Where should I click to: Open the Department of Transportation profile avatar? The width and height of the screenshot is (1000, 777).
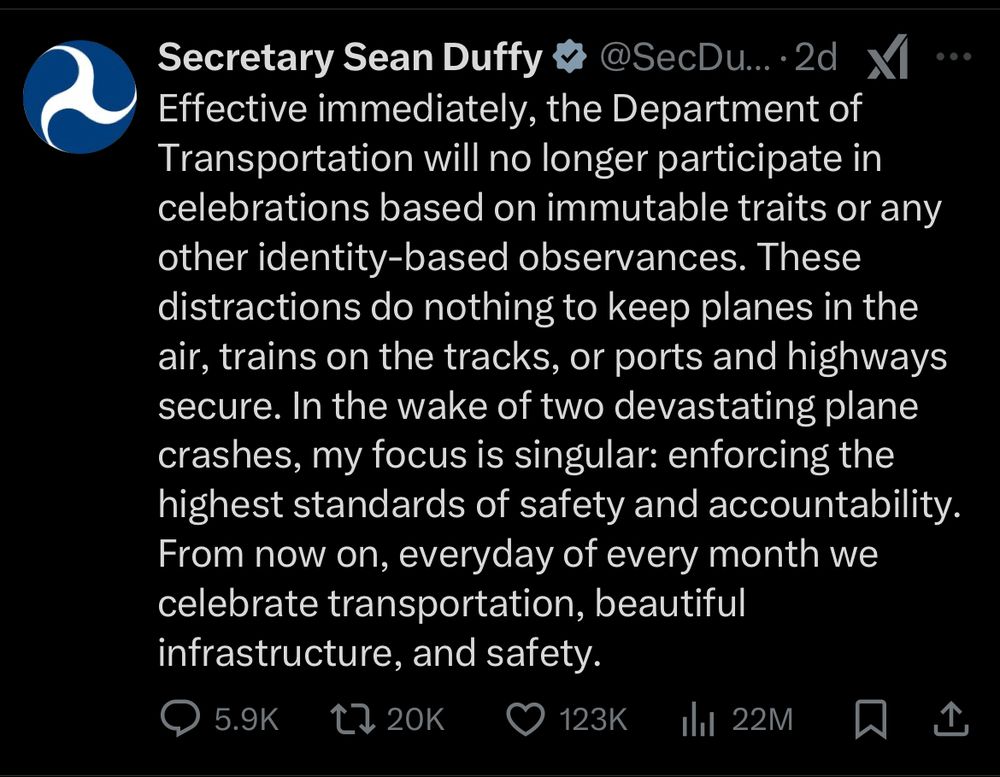(80, 97)
